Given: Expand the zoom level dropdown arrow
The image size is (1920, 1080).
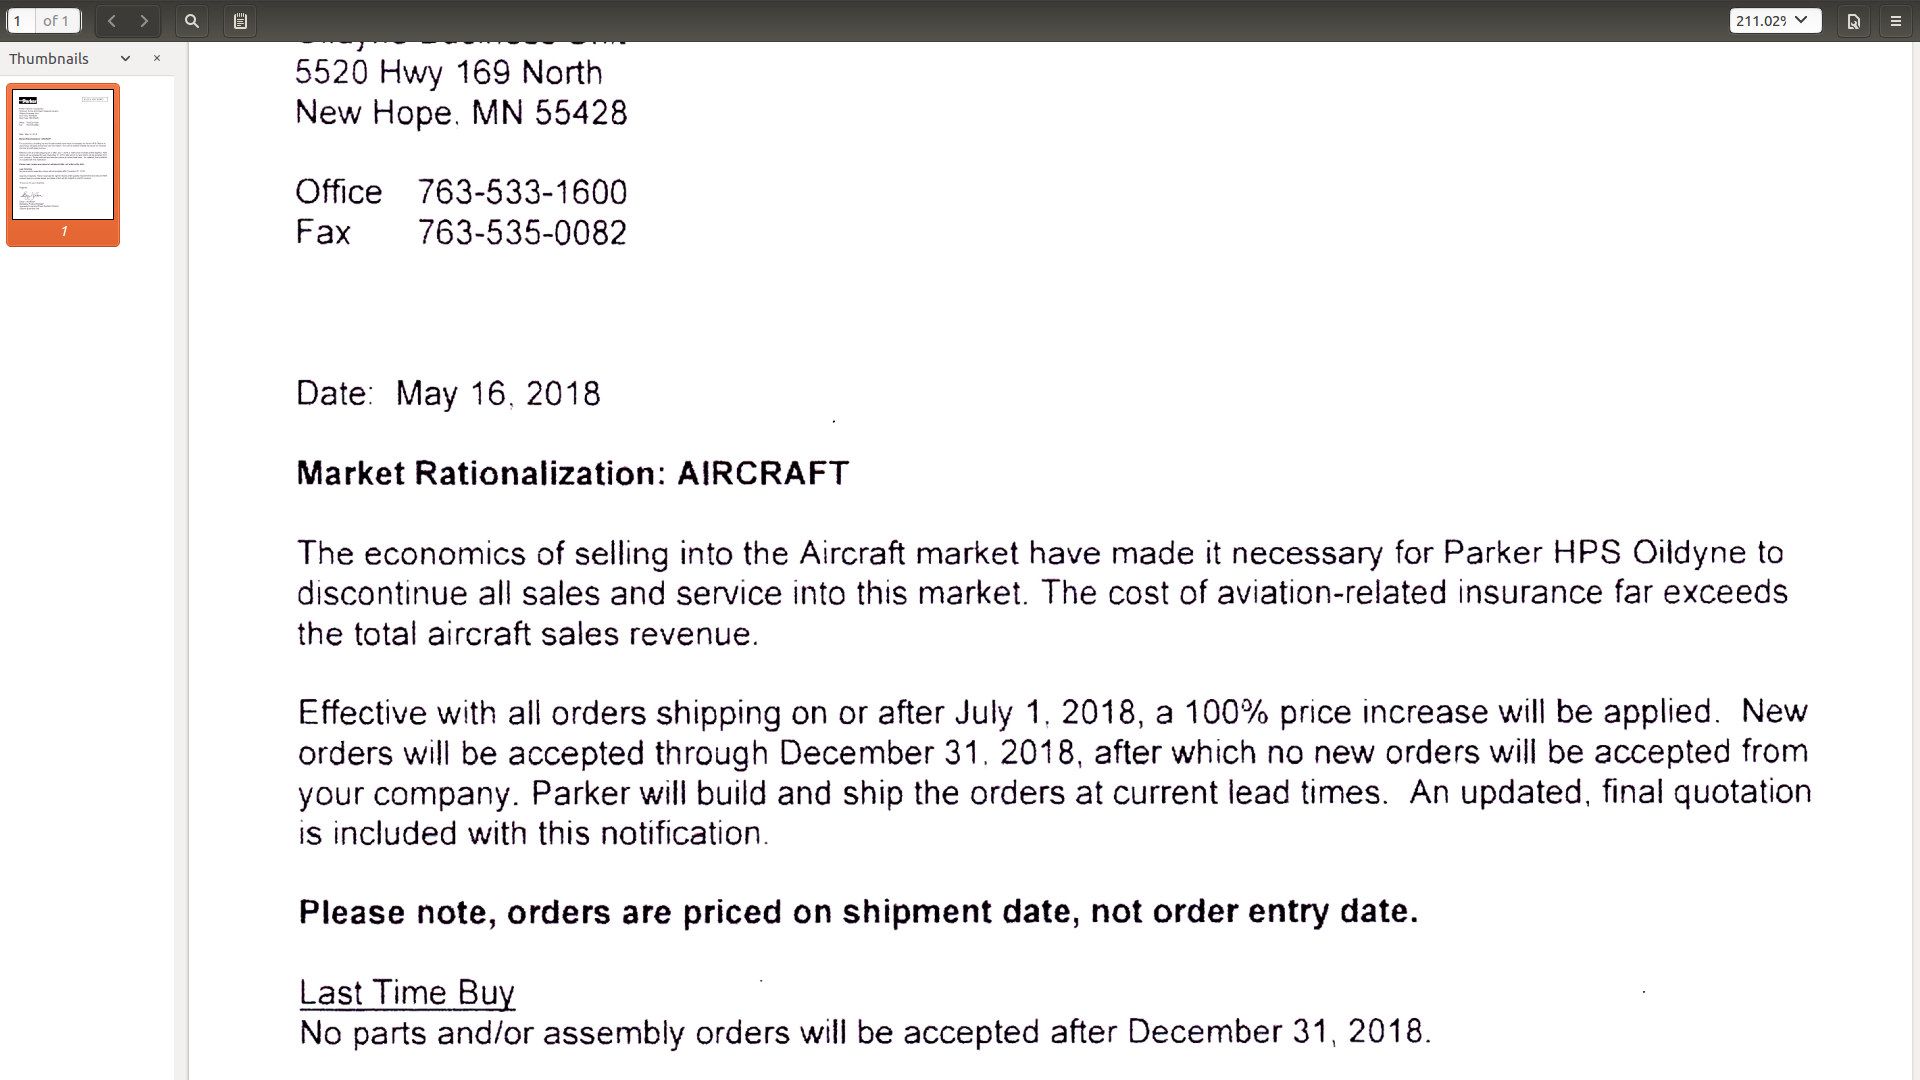Looking at the screenshot, I should click(x=1802, y=20).
